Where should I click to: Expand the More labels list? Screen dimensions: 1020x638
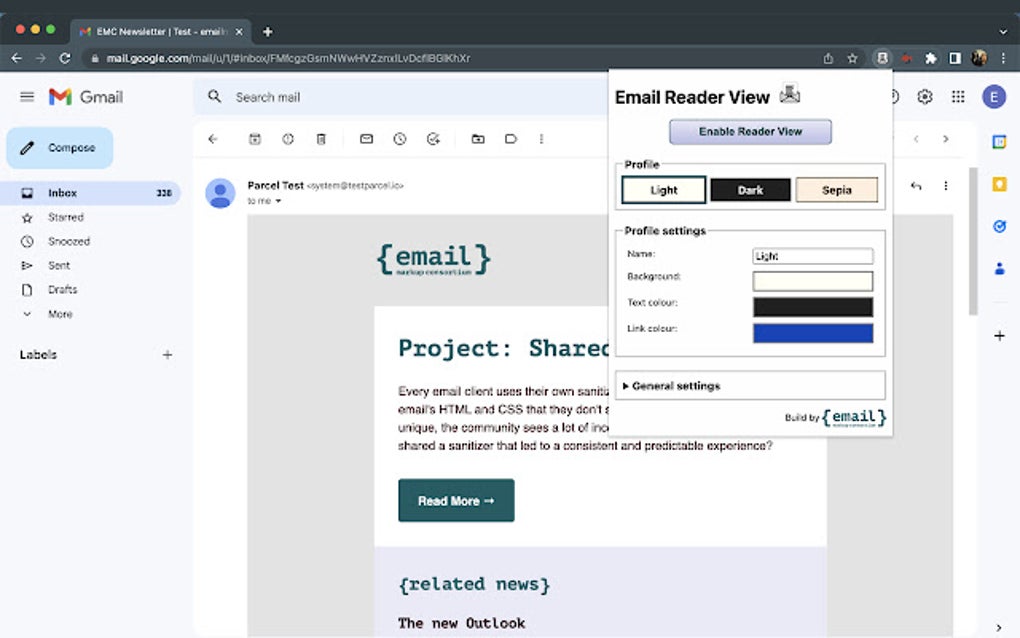58,314
